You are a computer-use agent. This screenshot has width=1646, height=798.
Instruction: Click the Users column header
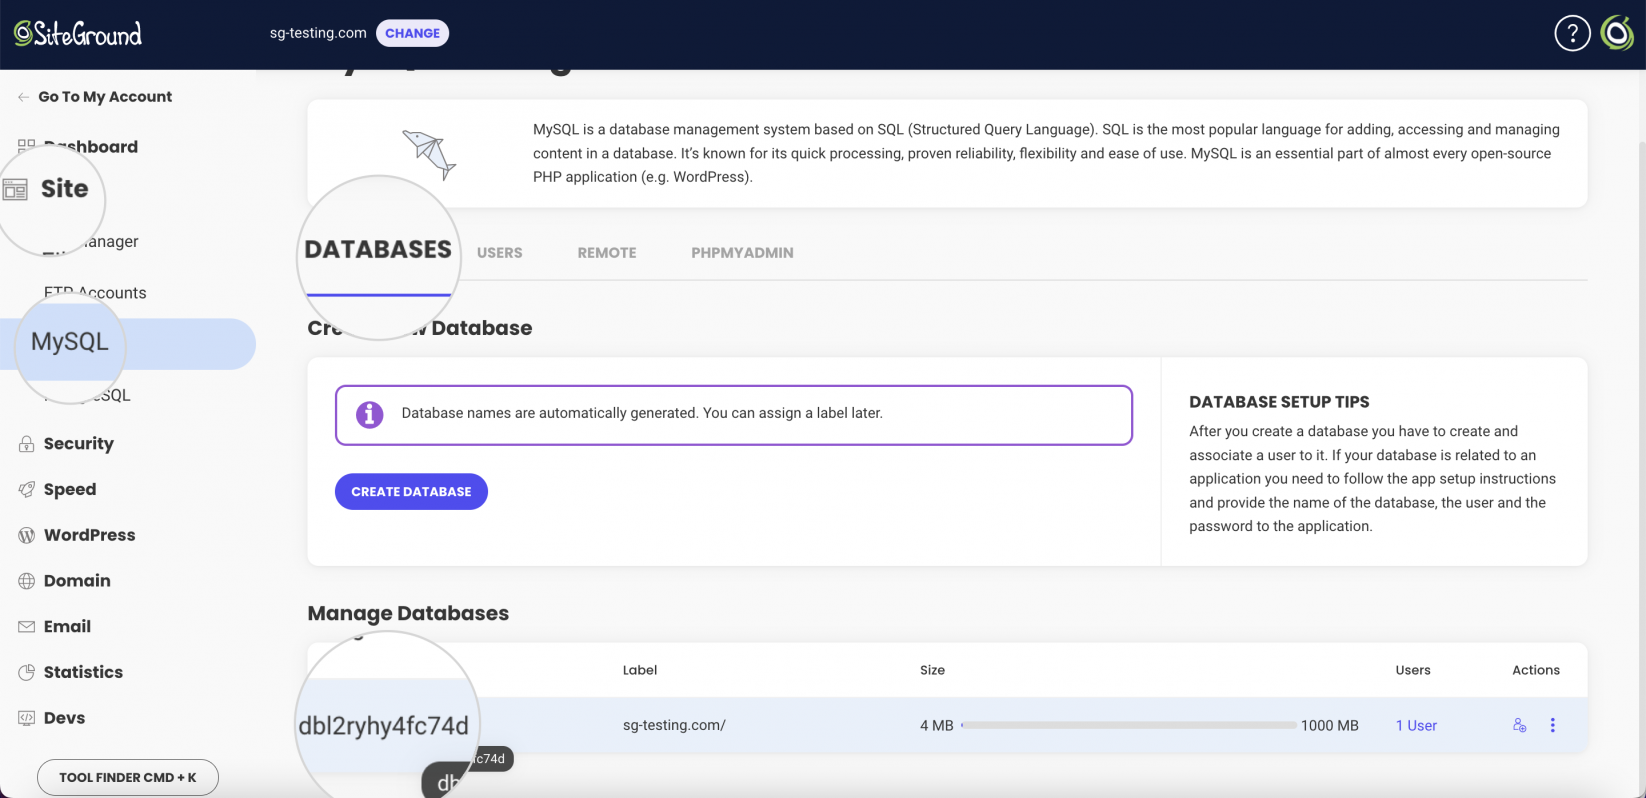pos(1413,670)
